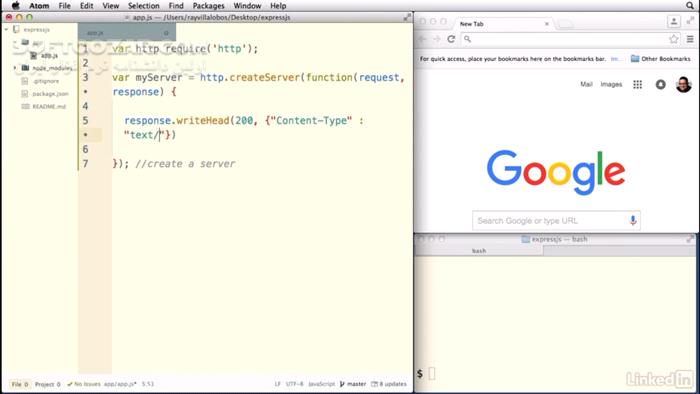Open the Google apps grid
Image resolution: width=700 pixels, height=394 pixels.
(x=638, y=85)
